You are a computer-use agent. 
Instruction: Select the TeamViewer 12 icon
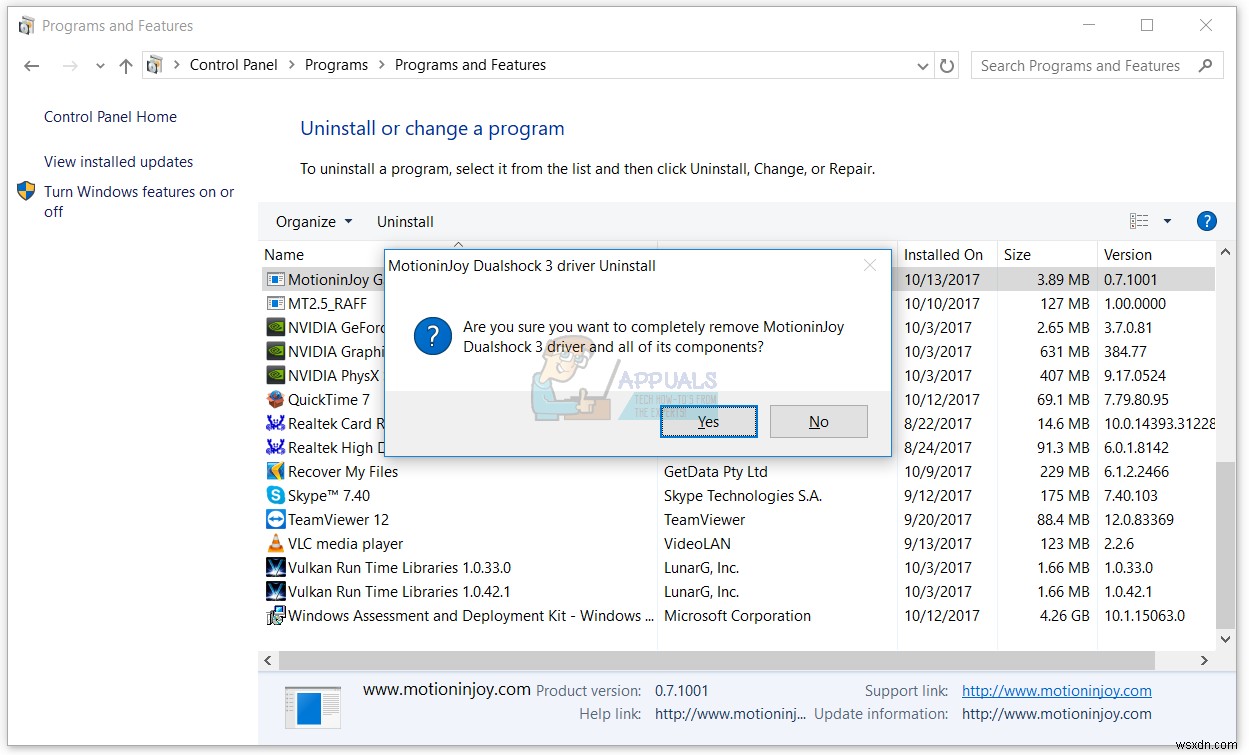click(276, 520)
